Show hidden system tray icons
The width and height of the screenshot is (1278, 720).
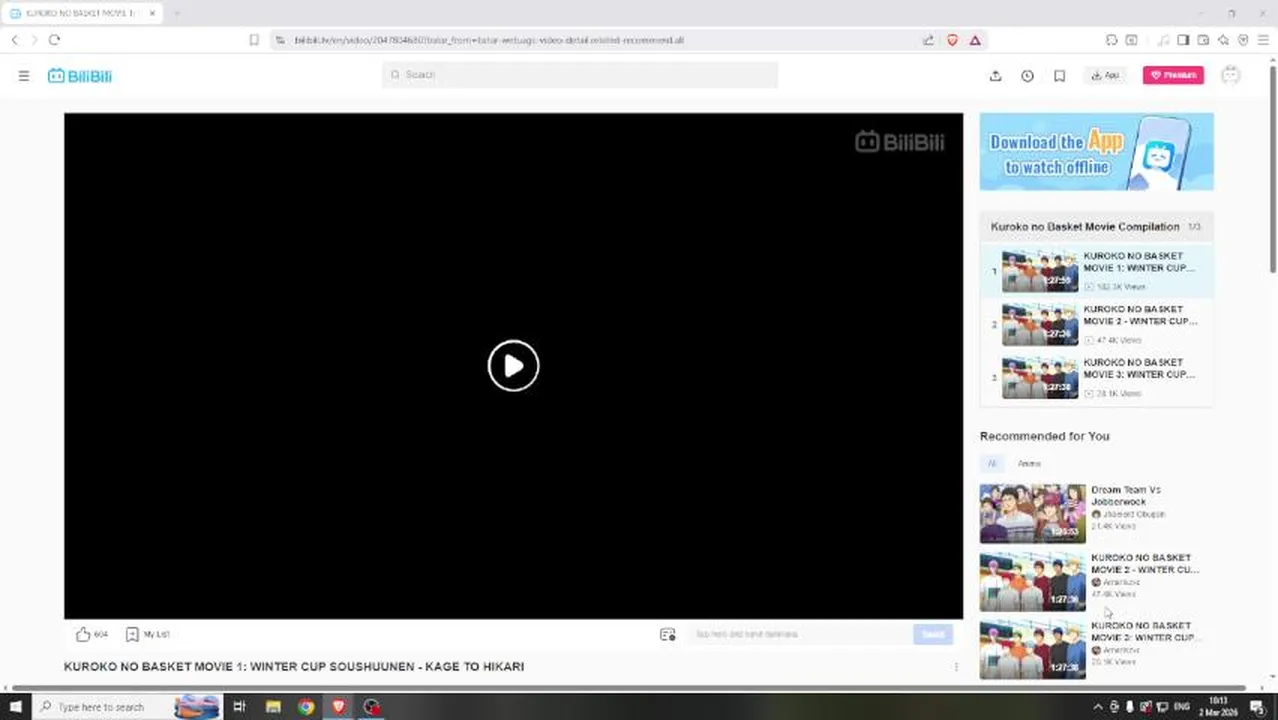coord(1098,707)
